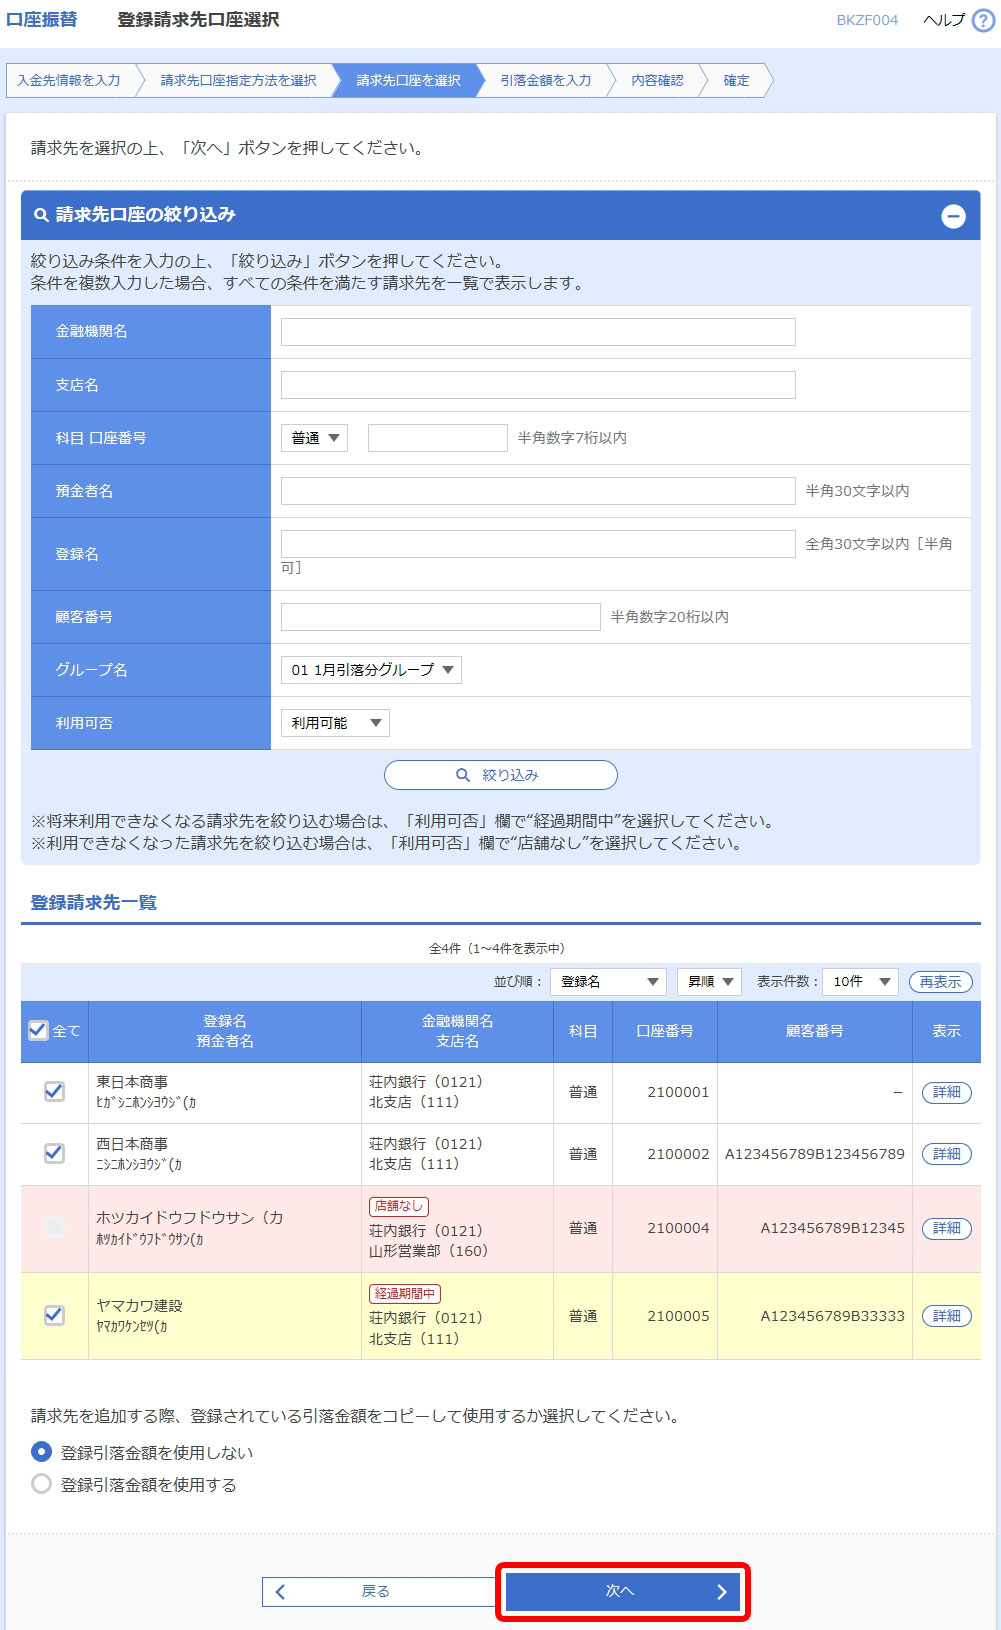Uncheck the ヤマカワ建設 row checkbox
Image resolution: width=1001 pixels, height=1630 pixels.
55,1315
